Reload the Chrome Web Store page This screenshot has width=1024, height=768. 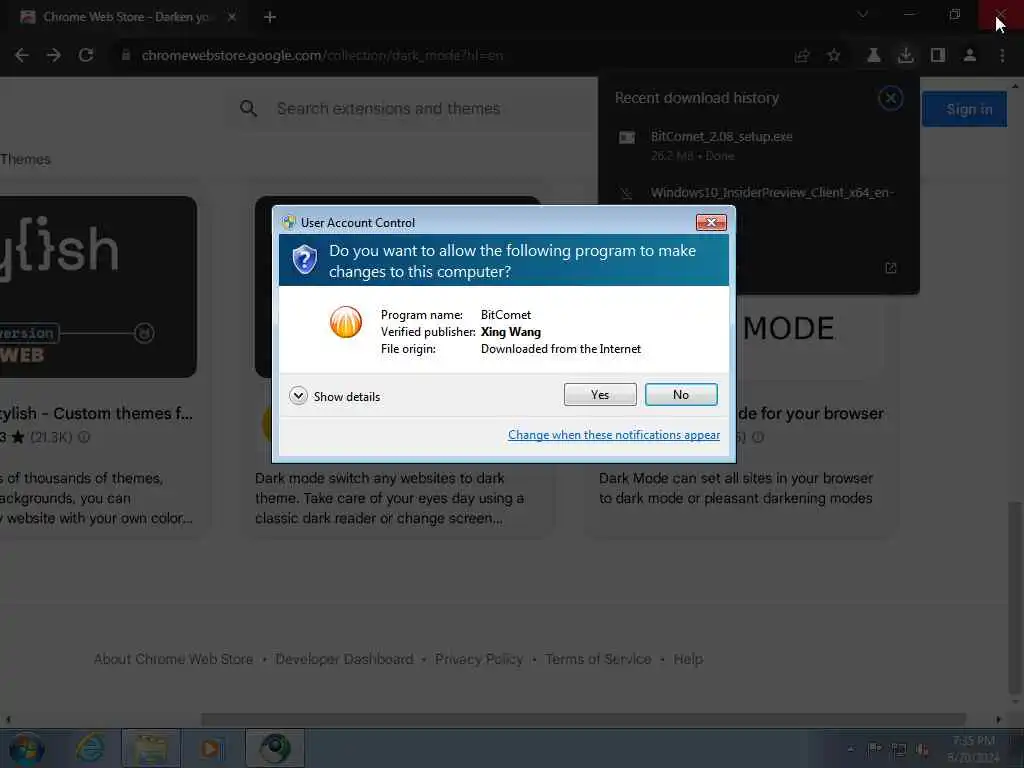(86, 56)
